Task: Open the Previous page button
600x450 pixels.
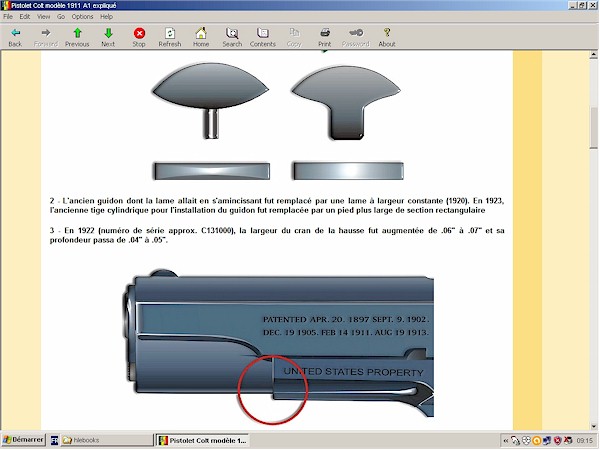Action: click(x=77, y=37)
